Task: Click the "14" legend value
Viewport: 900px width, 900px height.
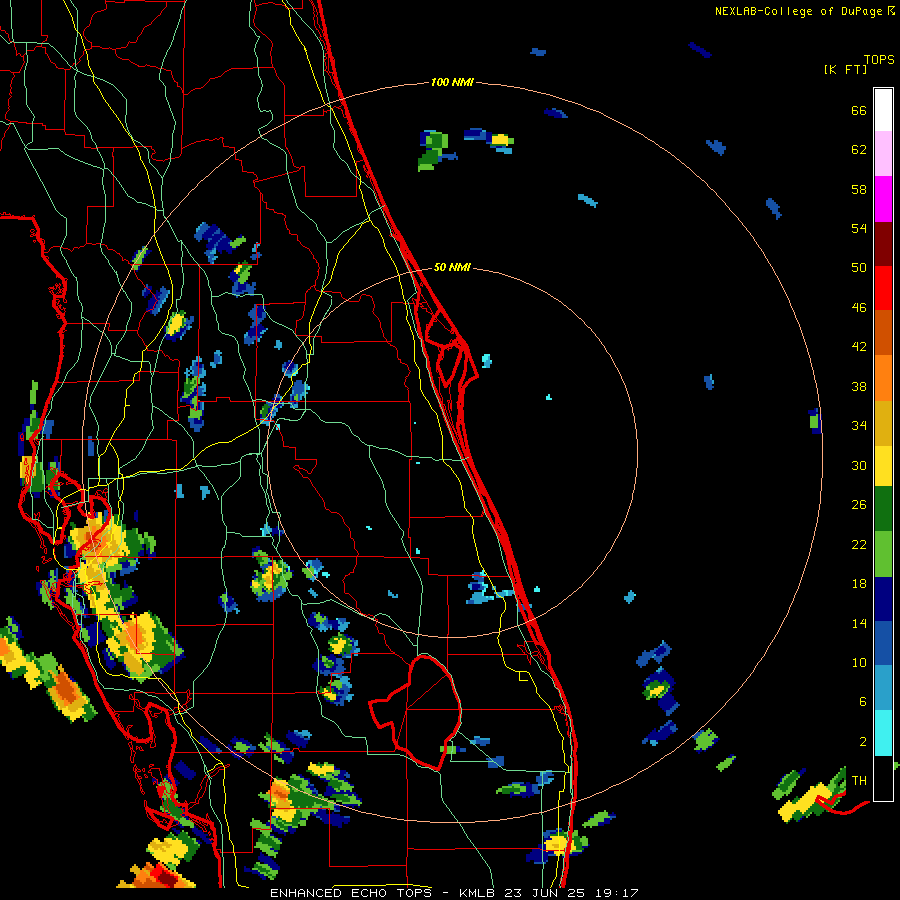Action: (859, 623)
